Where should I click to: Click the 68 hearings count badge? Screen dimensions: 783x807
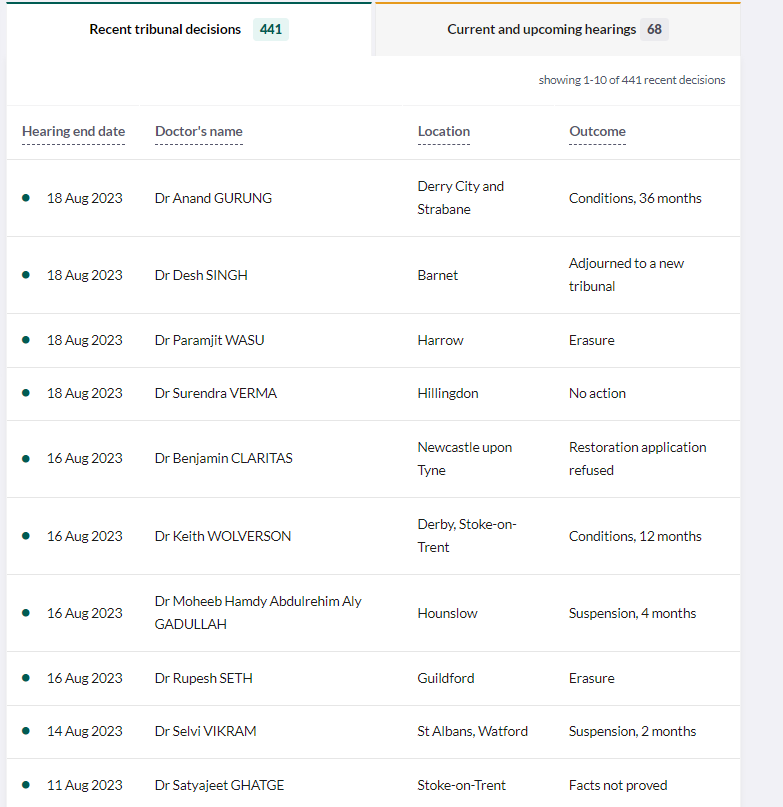point(654,30)
